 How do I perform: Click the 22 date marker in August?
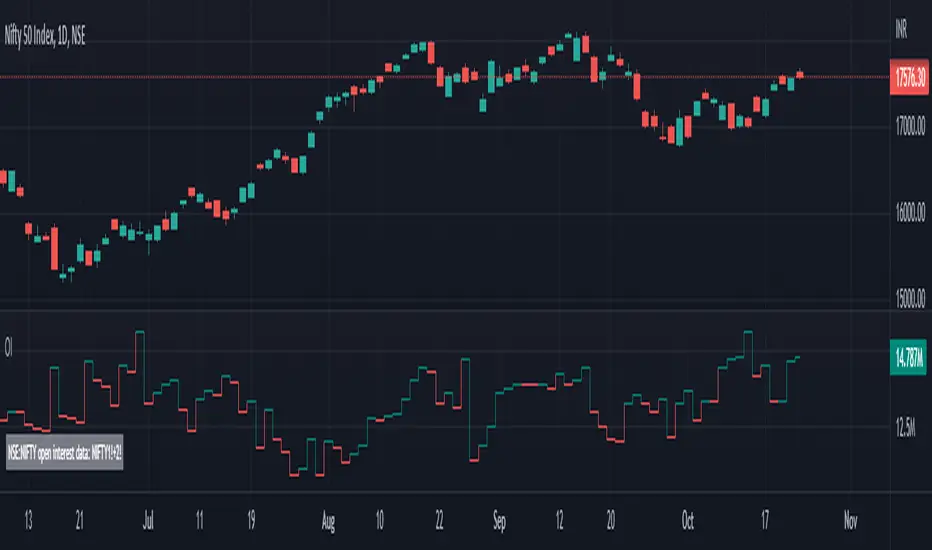click(439, 521)
